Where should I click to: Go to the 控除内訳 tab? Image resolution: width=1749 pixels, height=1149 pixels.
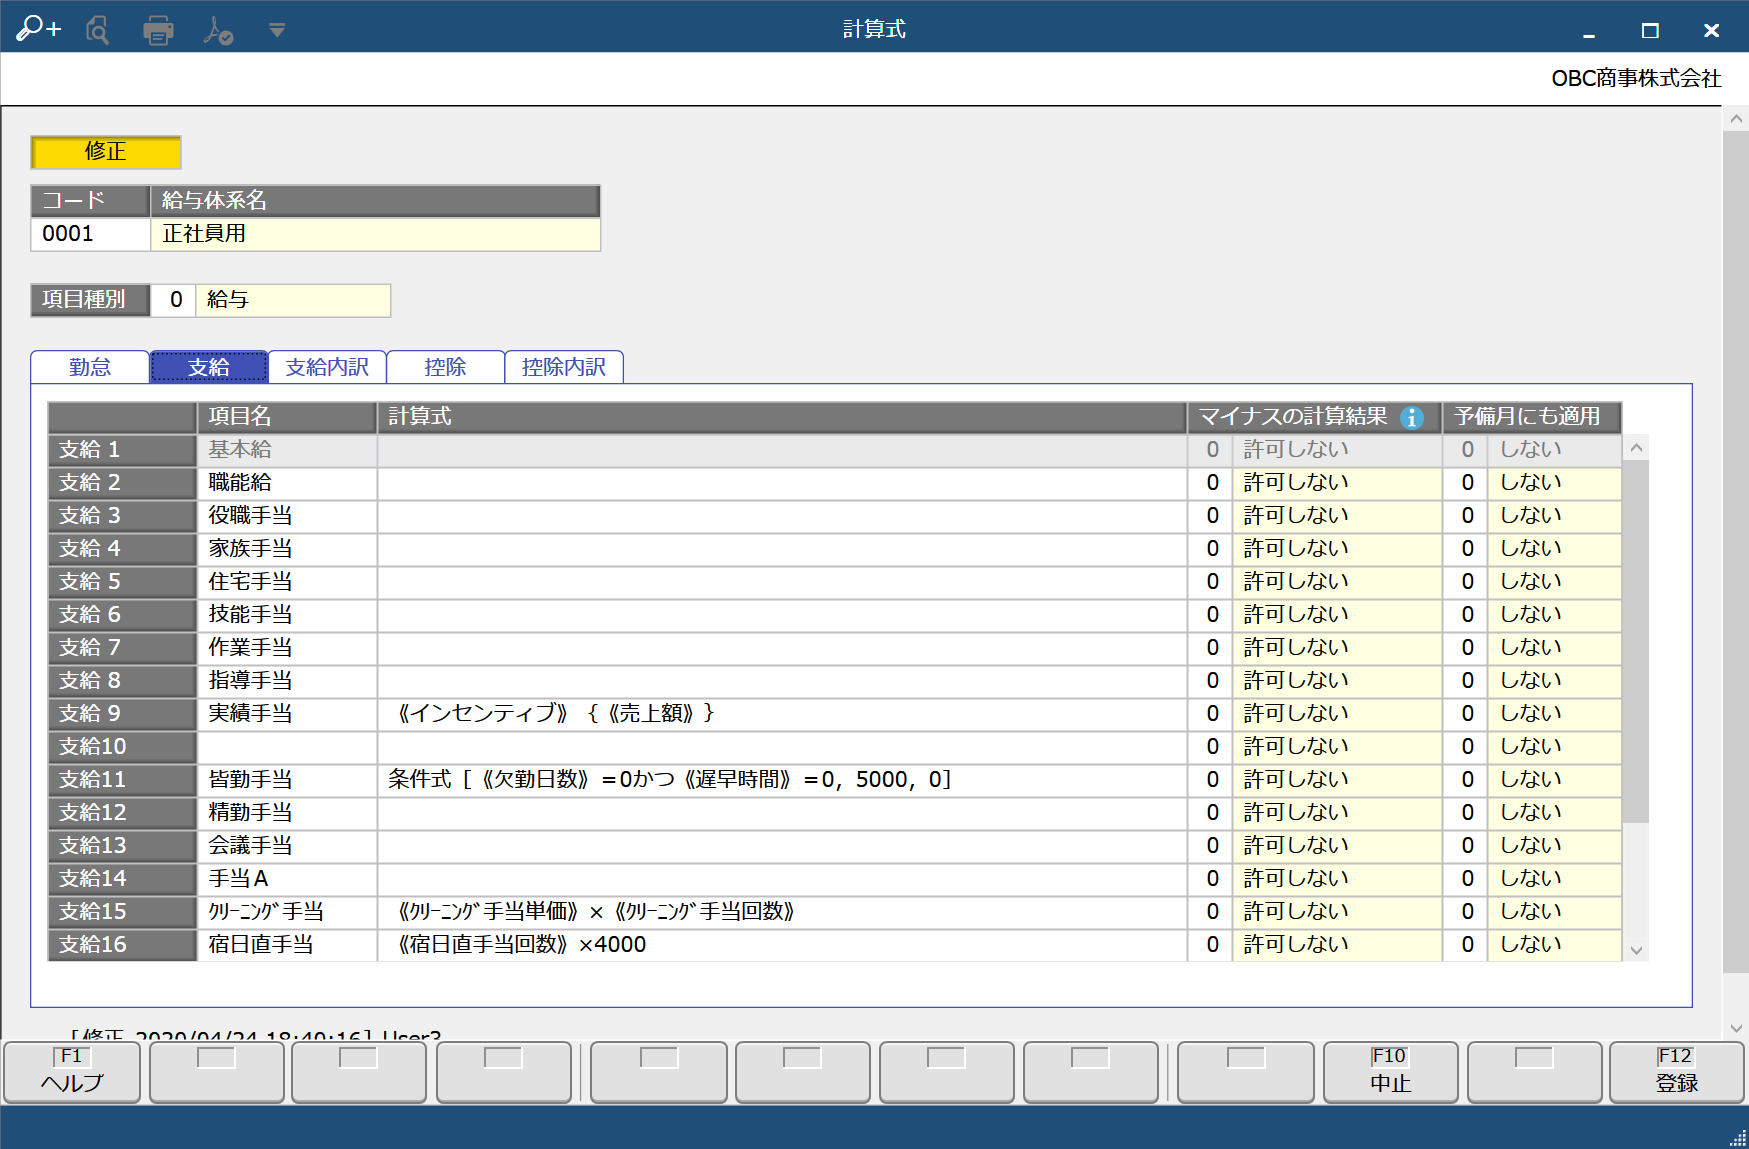(563, 367)
